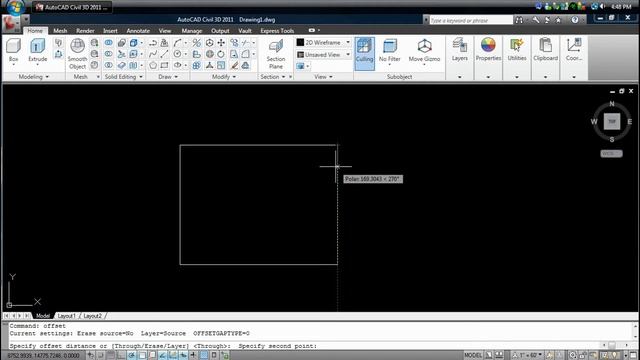The image size is (640, 360).
Task: Open the WCS menu below the ViewCube
Action: [x=611, y=153]
